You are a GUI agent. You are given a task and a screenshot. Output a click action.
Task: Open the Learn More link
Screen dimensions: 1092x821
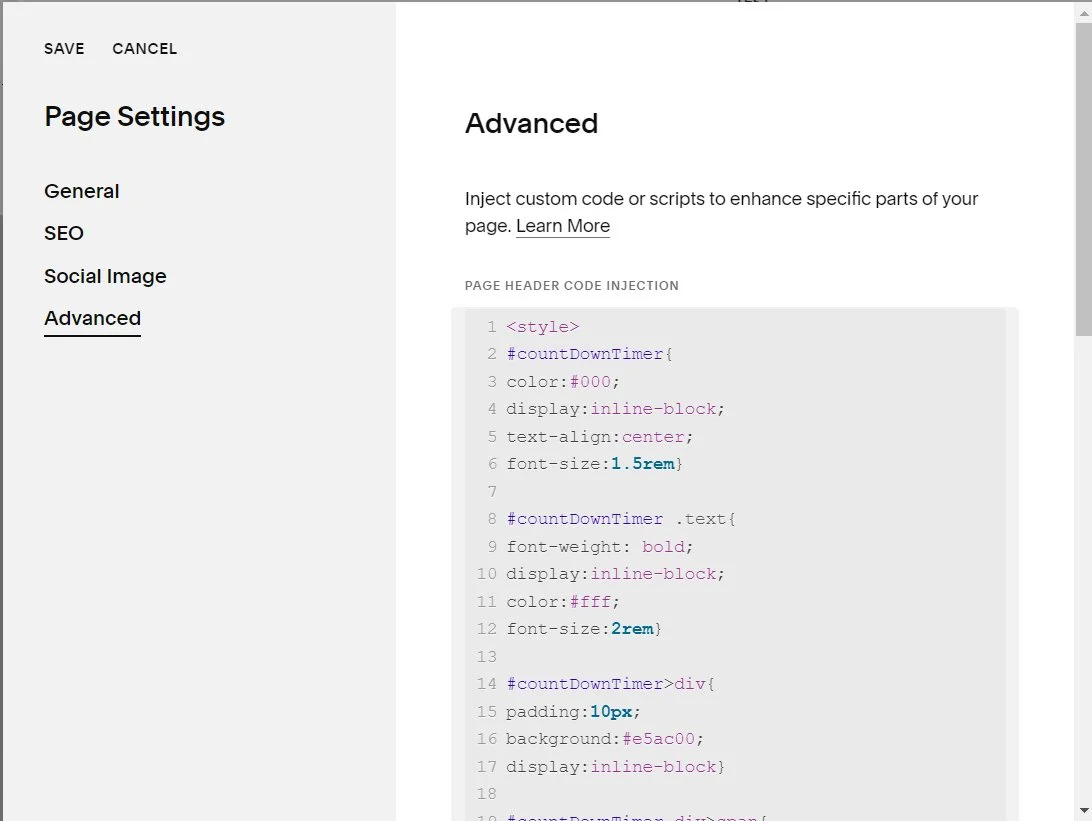click(562, 226)
